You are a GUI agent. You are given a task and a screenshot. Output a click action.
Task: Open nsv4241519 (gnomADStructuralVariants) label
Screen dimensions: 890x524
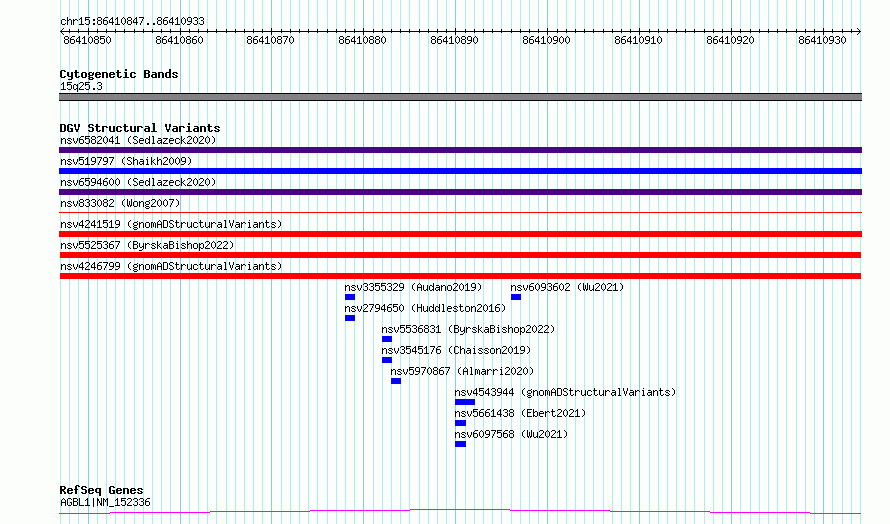click(171, 224)
